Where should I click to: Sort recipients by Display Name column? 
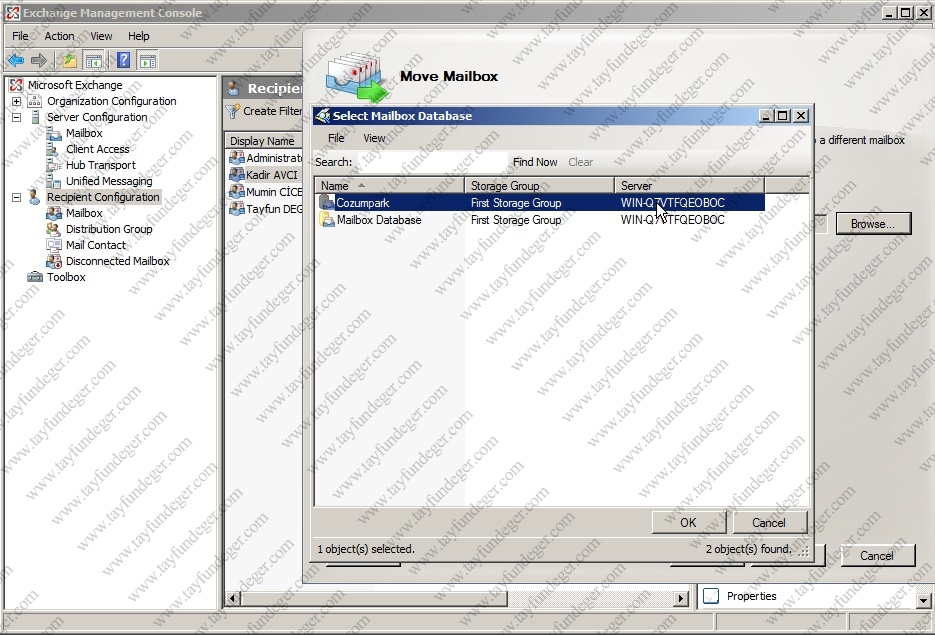coord(264,141)
